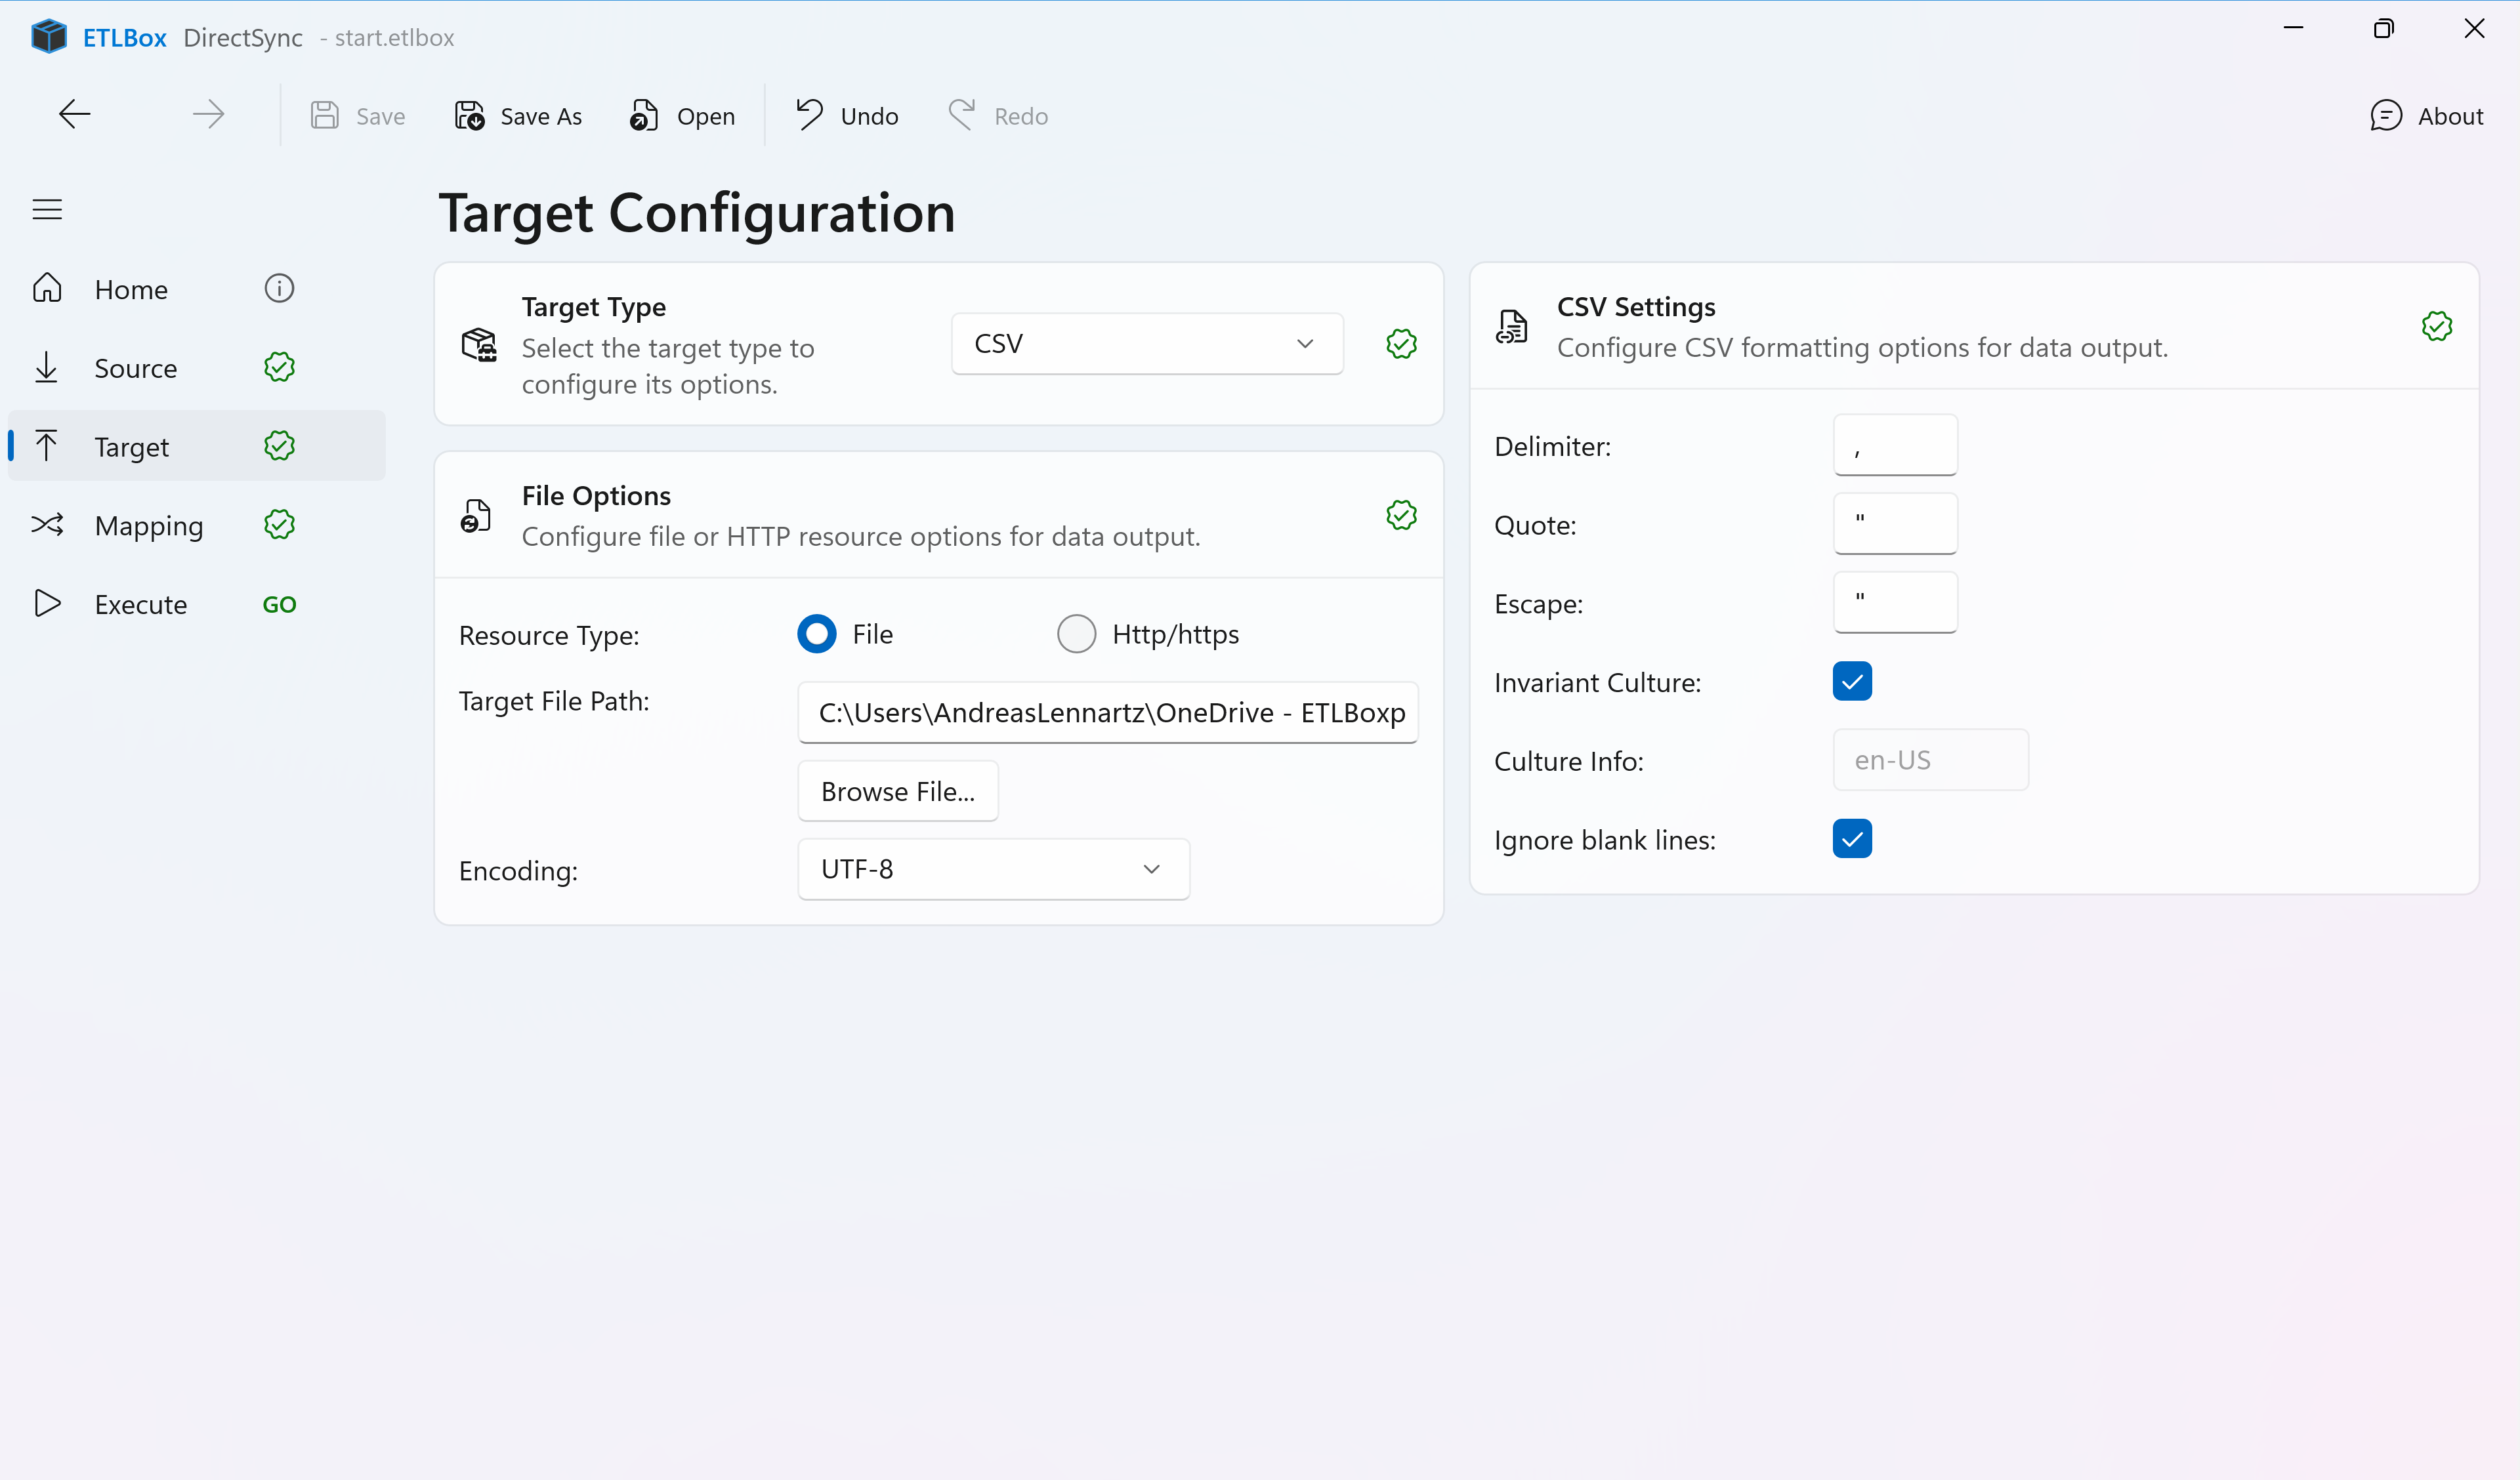Viewport: 2520px width, 1480px height.
Task: Enable the Http/https resource type
Action: (1077, 633)
